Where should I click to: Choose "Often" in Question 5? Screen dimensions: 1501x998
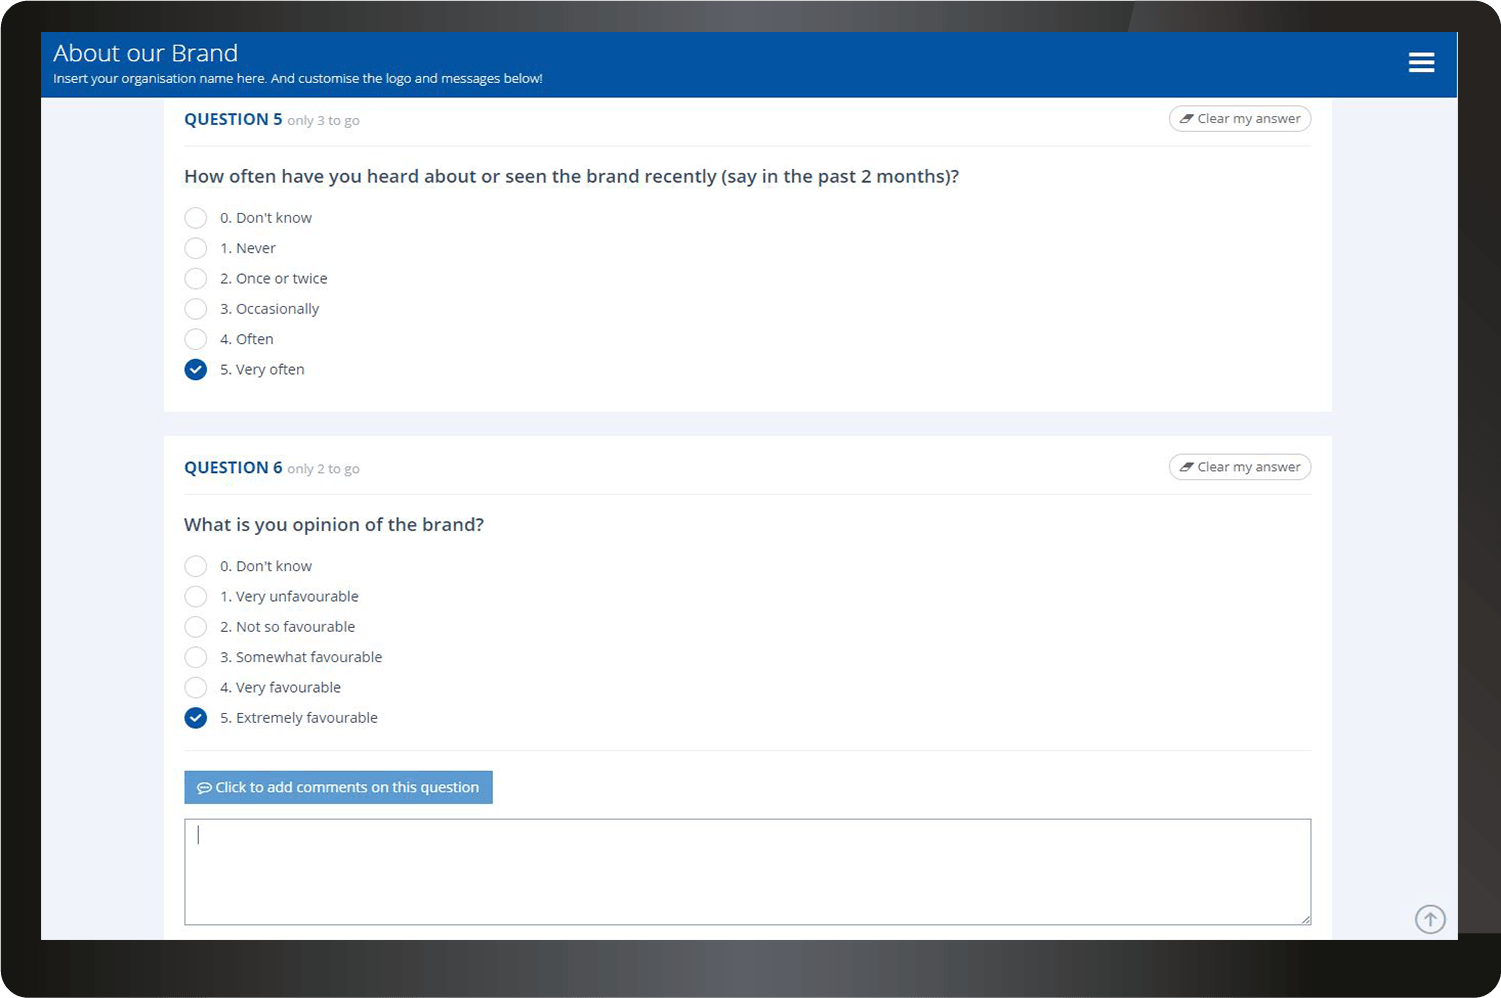pyautogui.click(x=196, y=339)
